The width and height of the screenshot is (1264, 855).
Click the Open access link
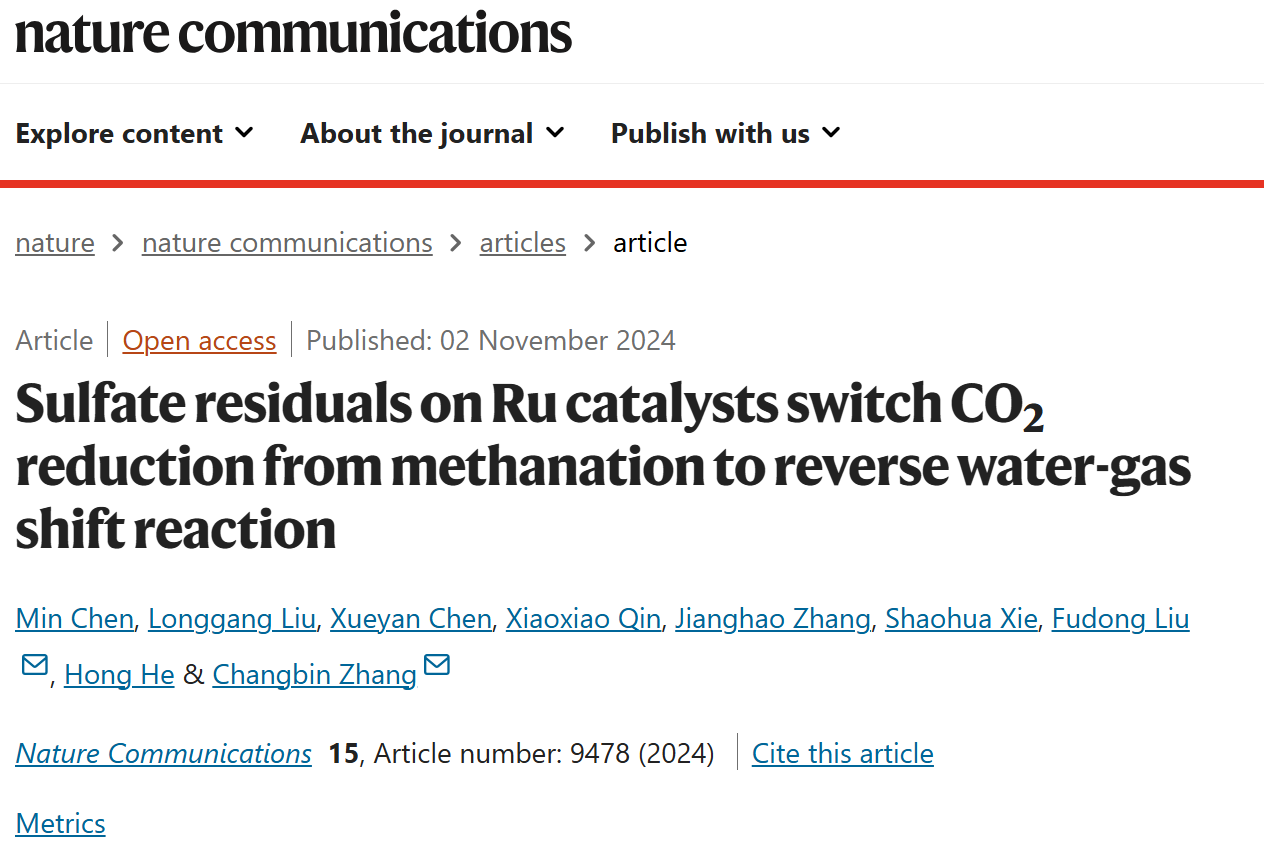click(199, 341)
